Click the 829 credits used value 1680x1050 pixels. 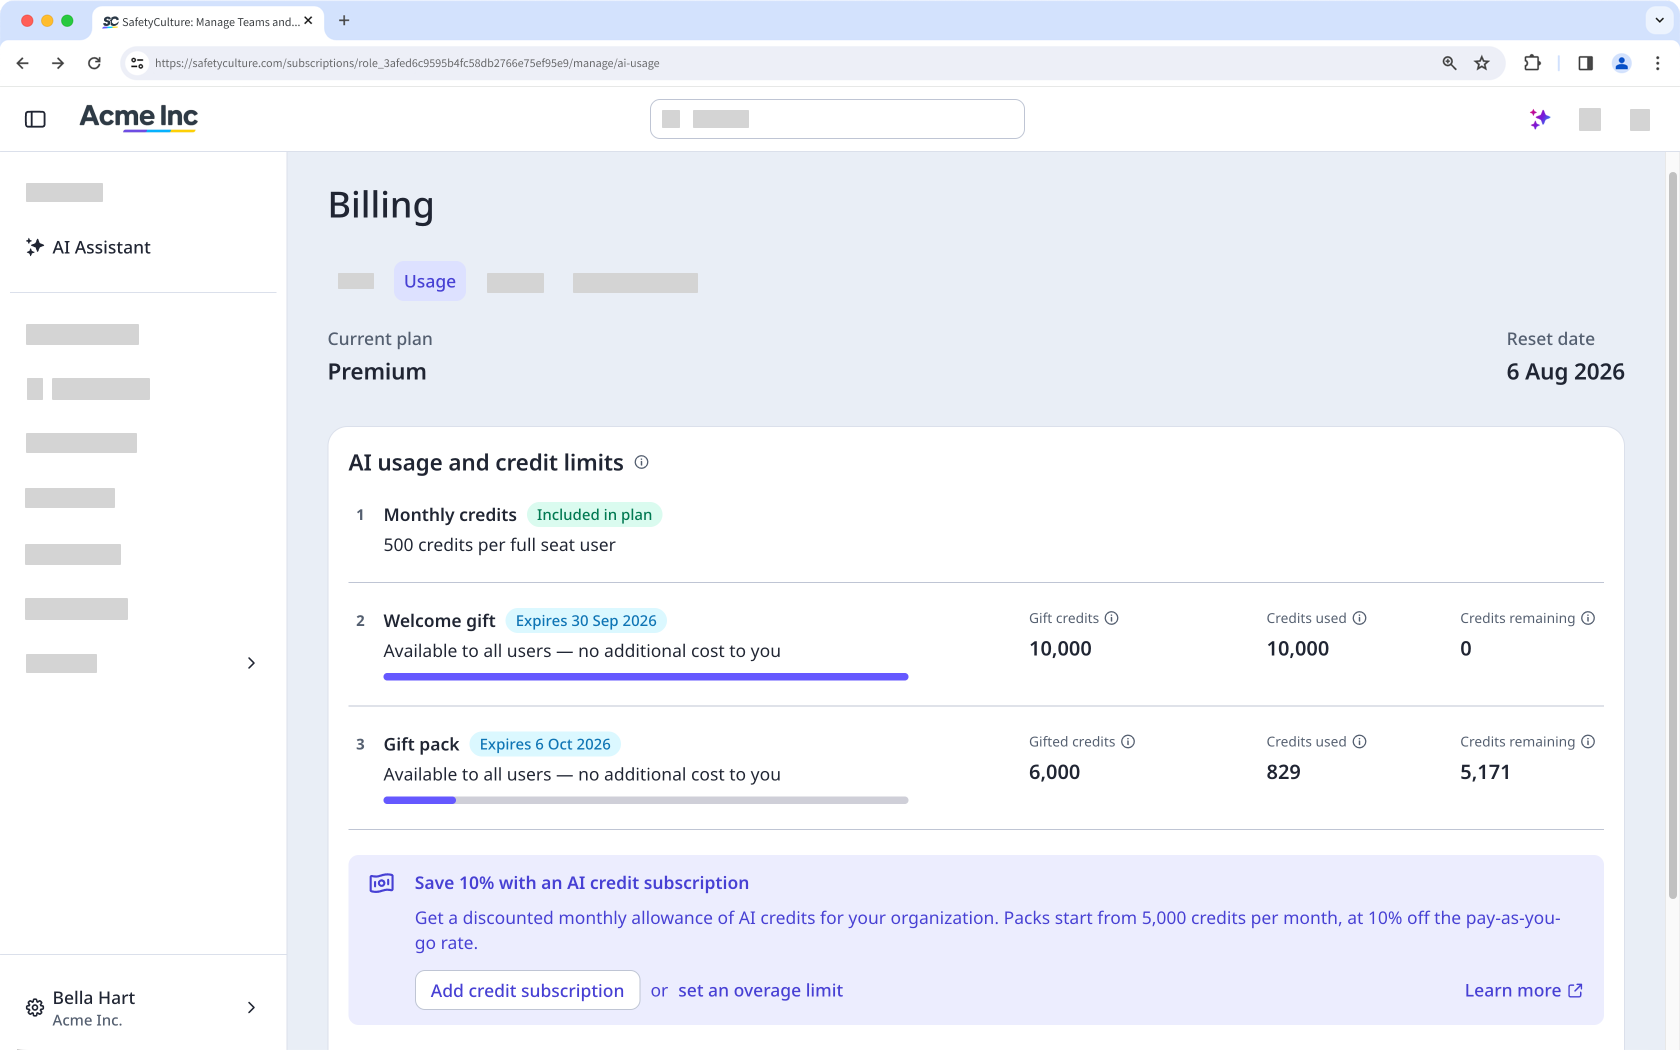tap(1283, 772)
